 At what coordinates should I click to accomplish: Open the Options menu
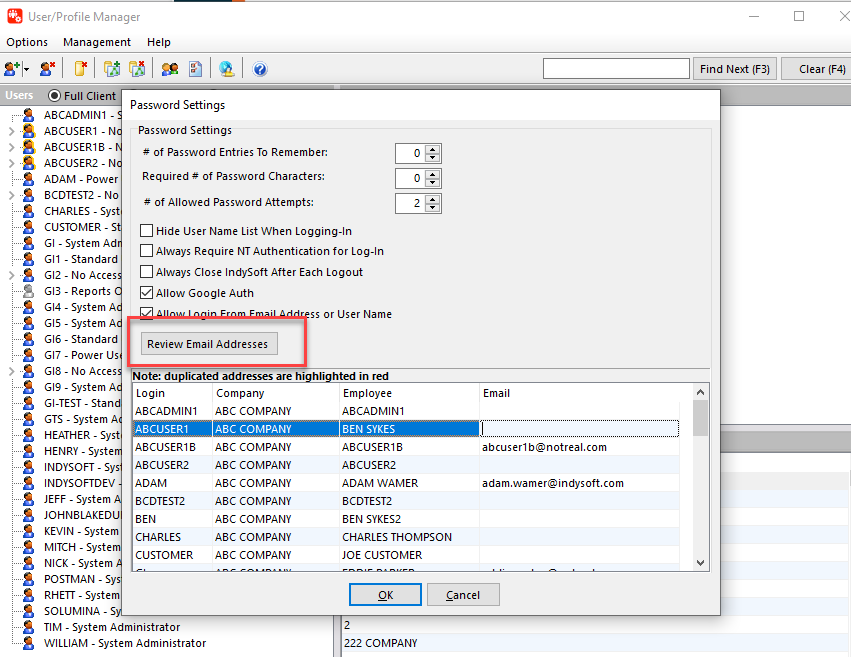(27, 42)
